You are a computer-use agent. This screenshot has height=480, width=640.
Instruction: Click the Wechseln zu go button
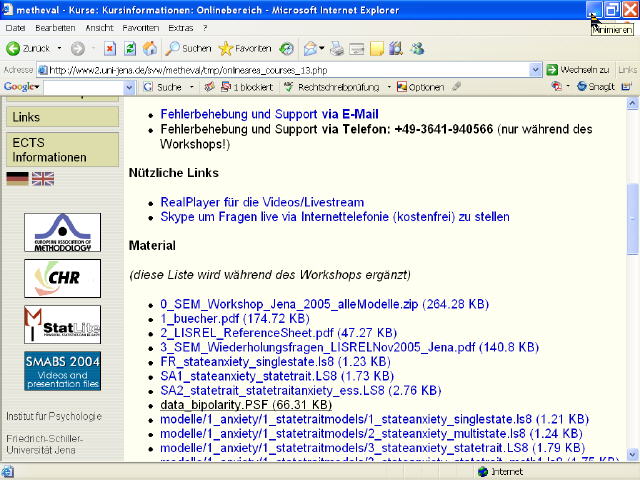tap(578, 70)
